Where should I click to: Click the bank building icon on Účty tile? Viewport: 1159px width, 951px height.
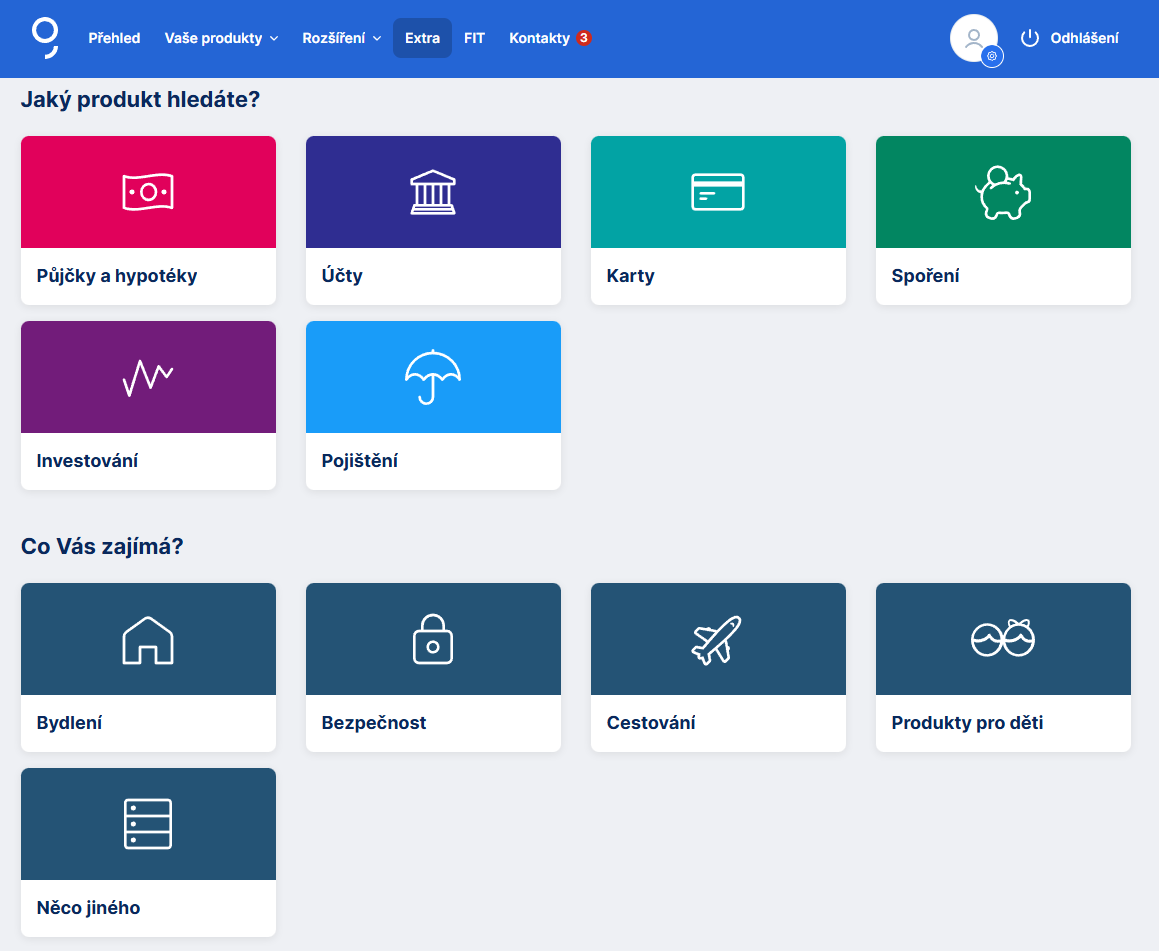(433, 191)
